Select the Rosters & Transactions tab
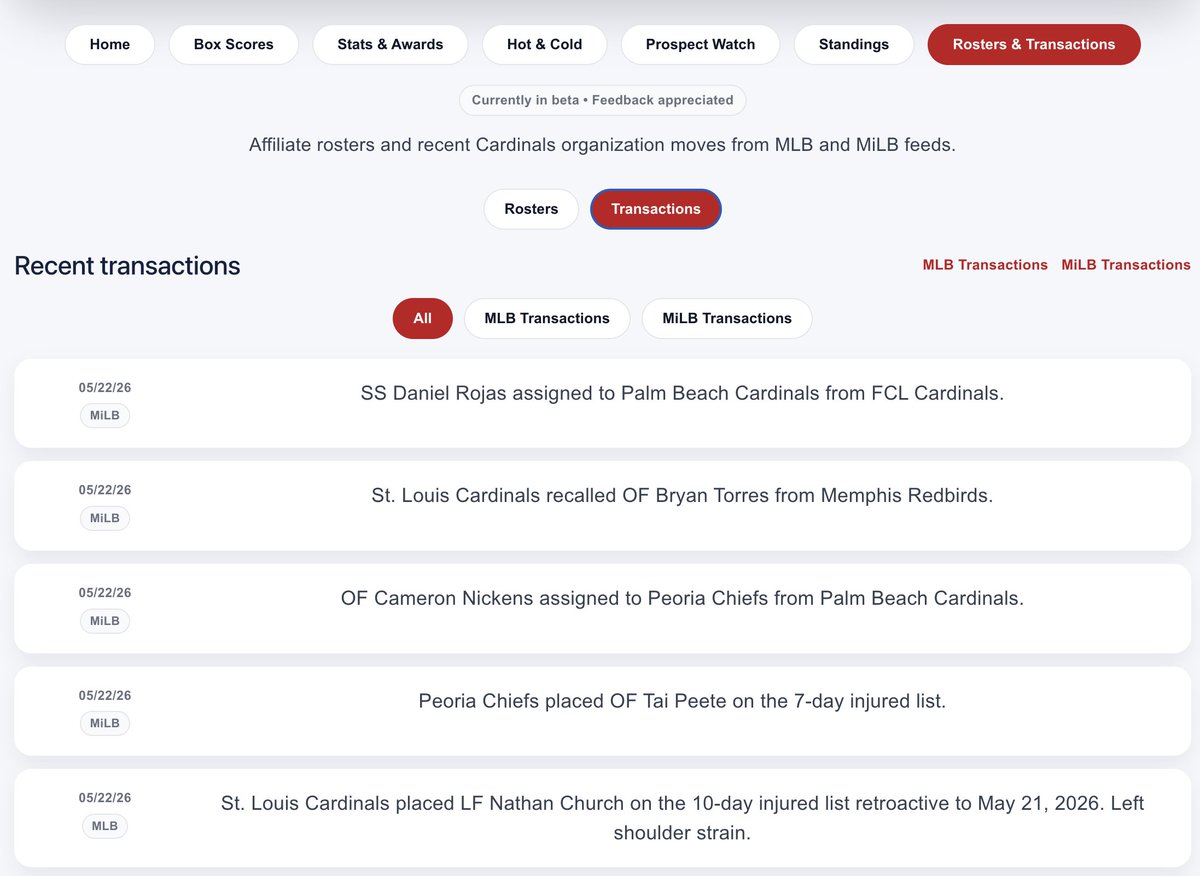The height and width of the screenshot is (876, 1200). [x=1034, y=45]
